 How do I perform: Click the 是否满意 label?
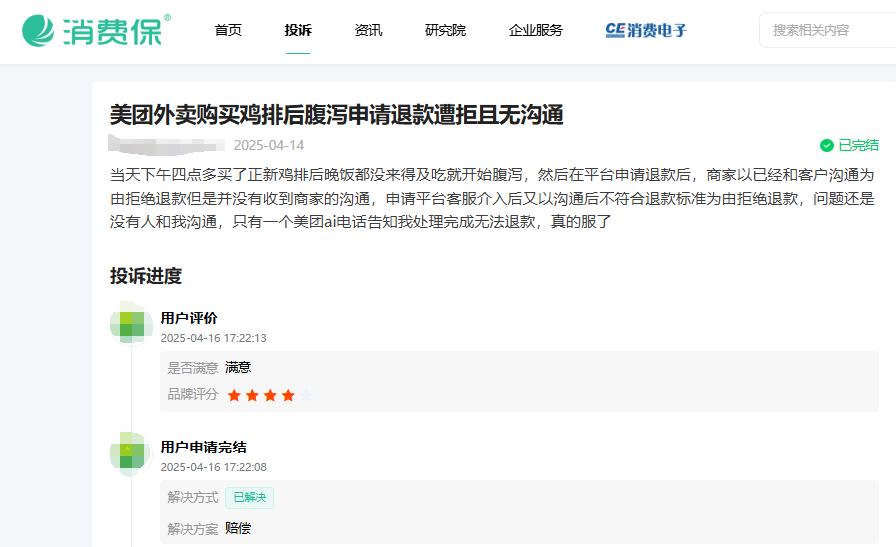tap(193, 368)
